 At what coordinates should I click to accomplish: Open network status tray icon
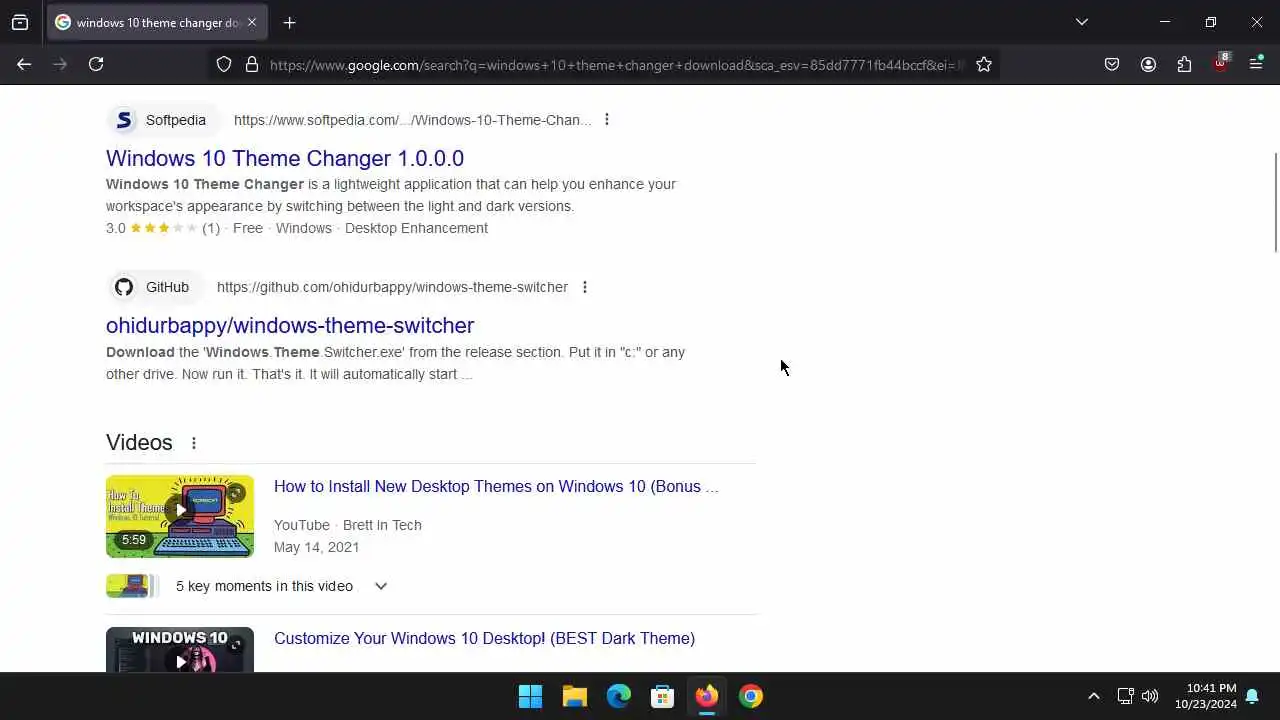[1125, 696]
